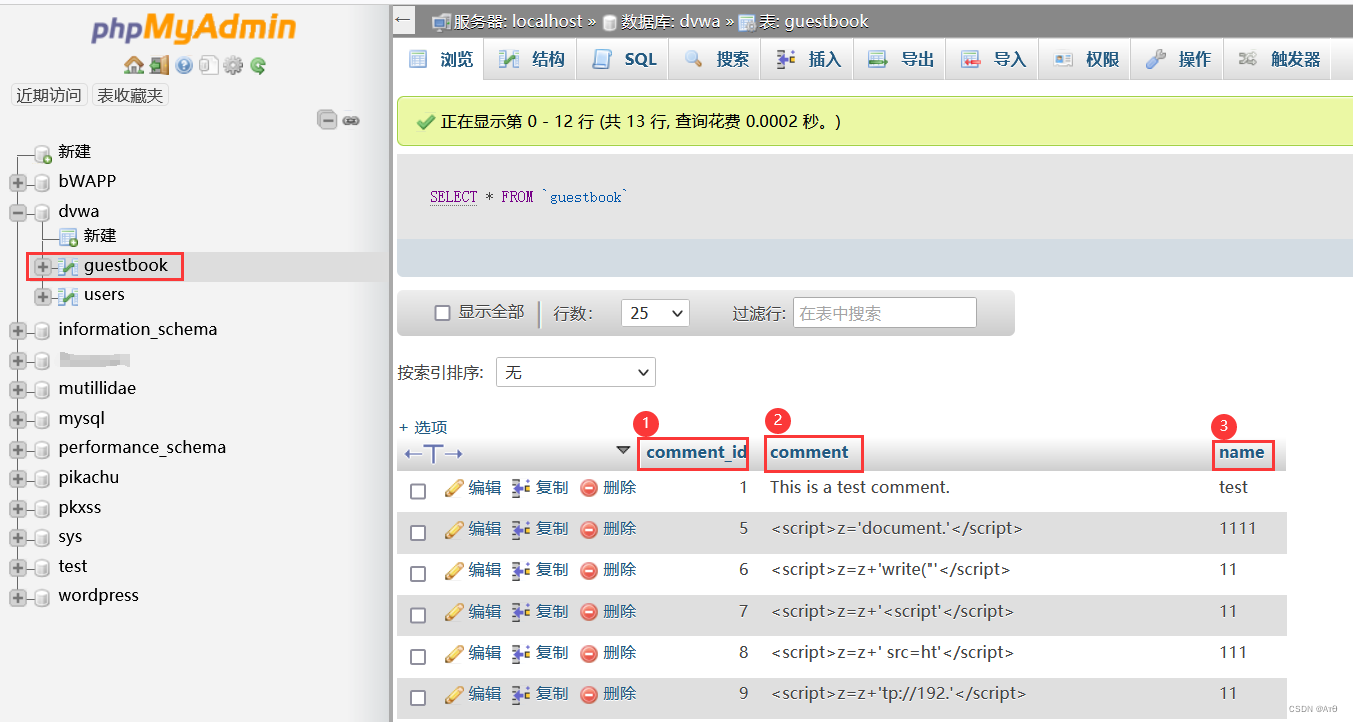Sort by the name column header
1353x722 pixels.
(x=1242, y=452)
